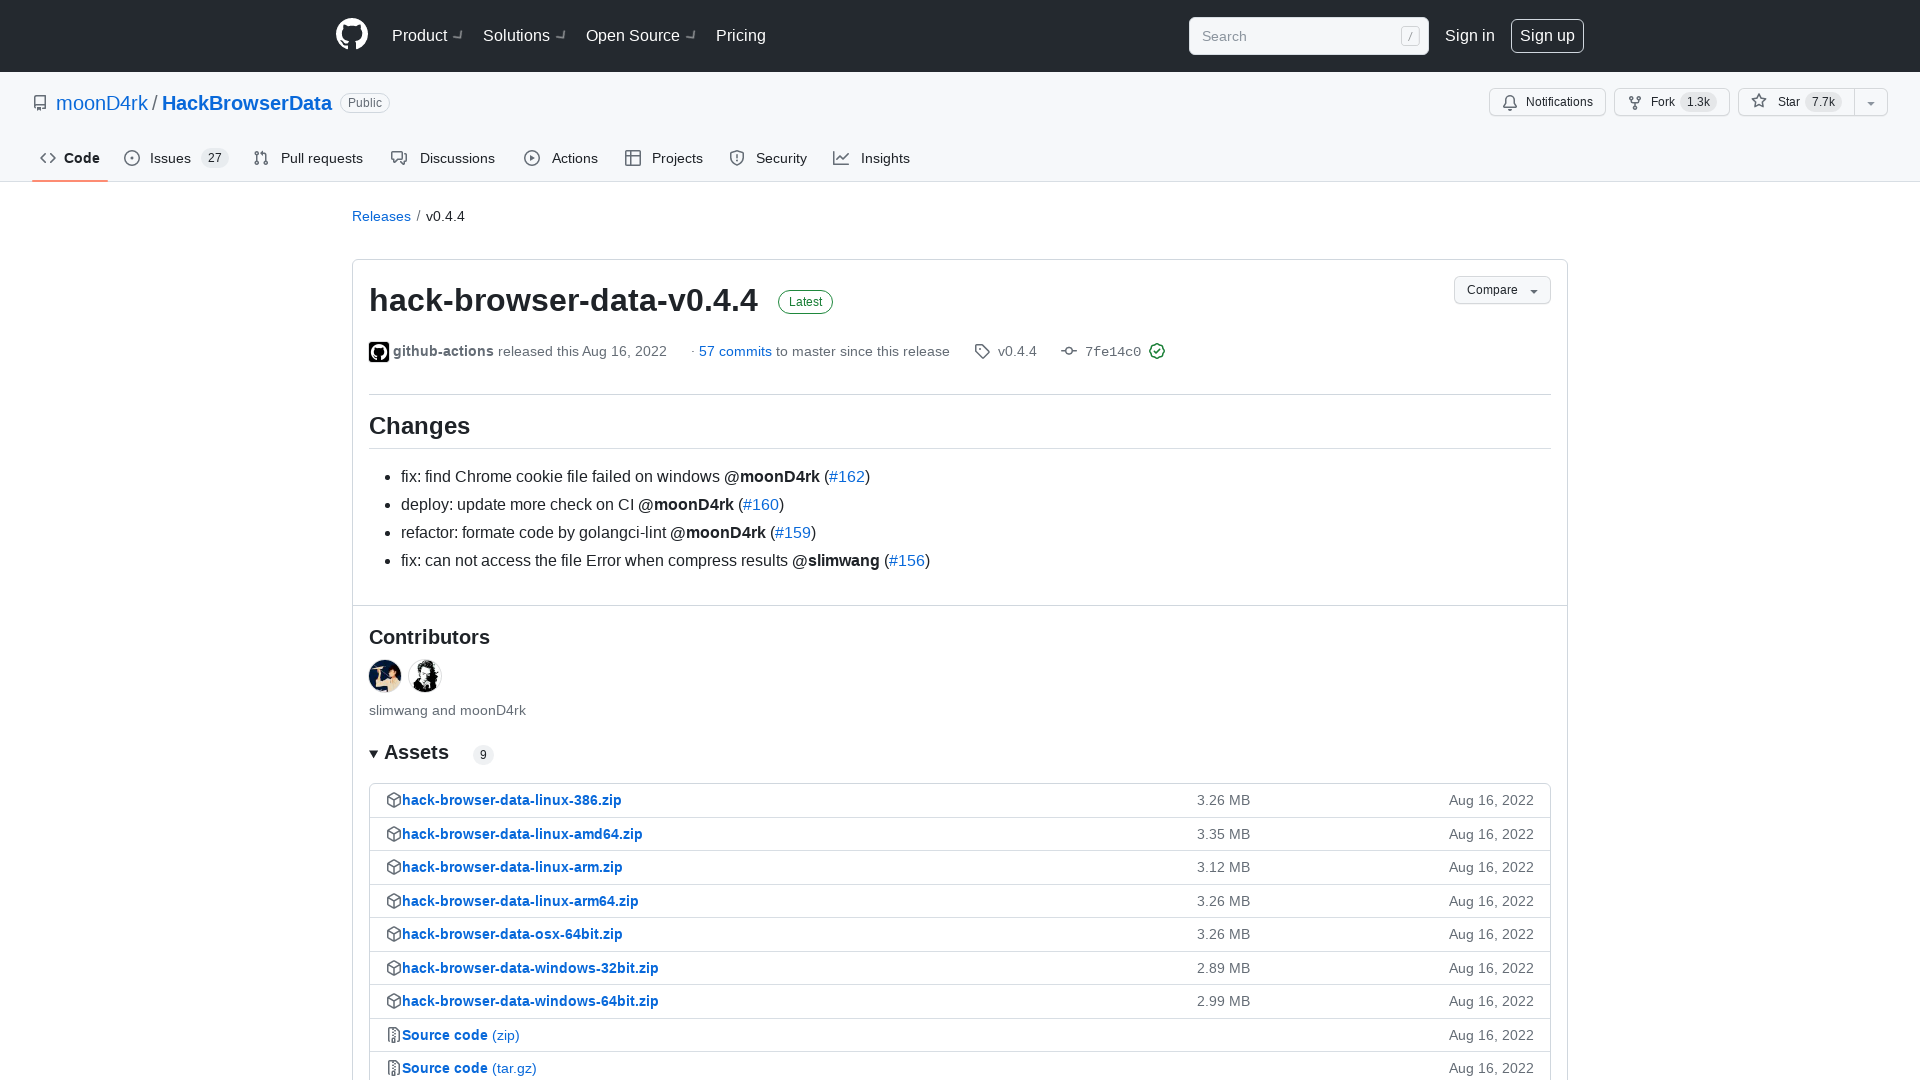Click package icon for linux-arm.zip
Screen dimensions: 1920x1080
(x=394, y=867)
